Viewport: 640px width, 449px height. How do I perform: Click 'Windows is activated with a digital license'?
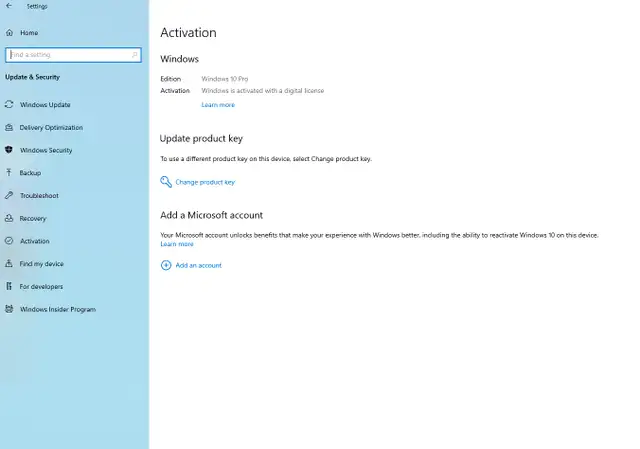tap(262, 91)
